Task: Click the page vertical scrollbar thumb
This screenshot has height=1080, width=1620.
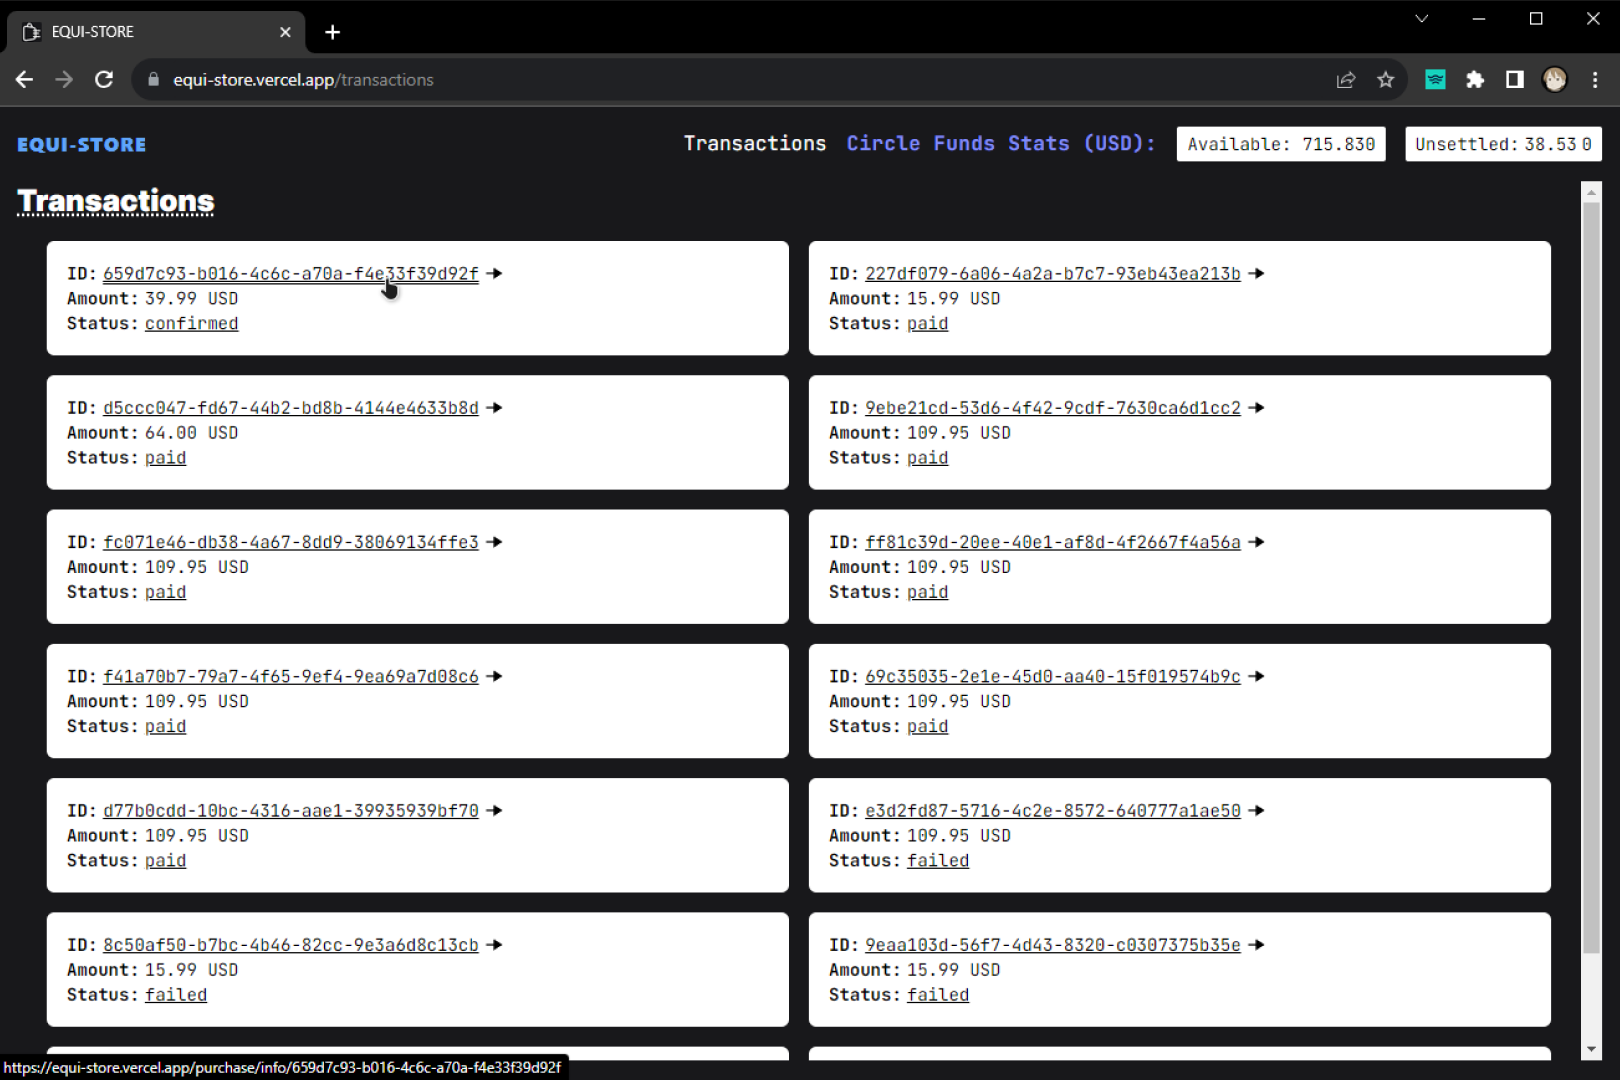Action: click(1591, 578)
